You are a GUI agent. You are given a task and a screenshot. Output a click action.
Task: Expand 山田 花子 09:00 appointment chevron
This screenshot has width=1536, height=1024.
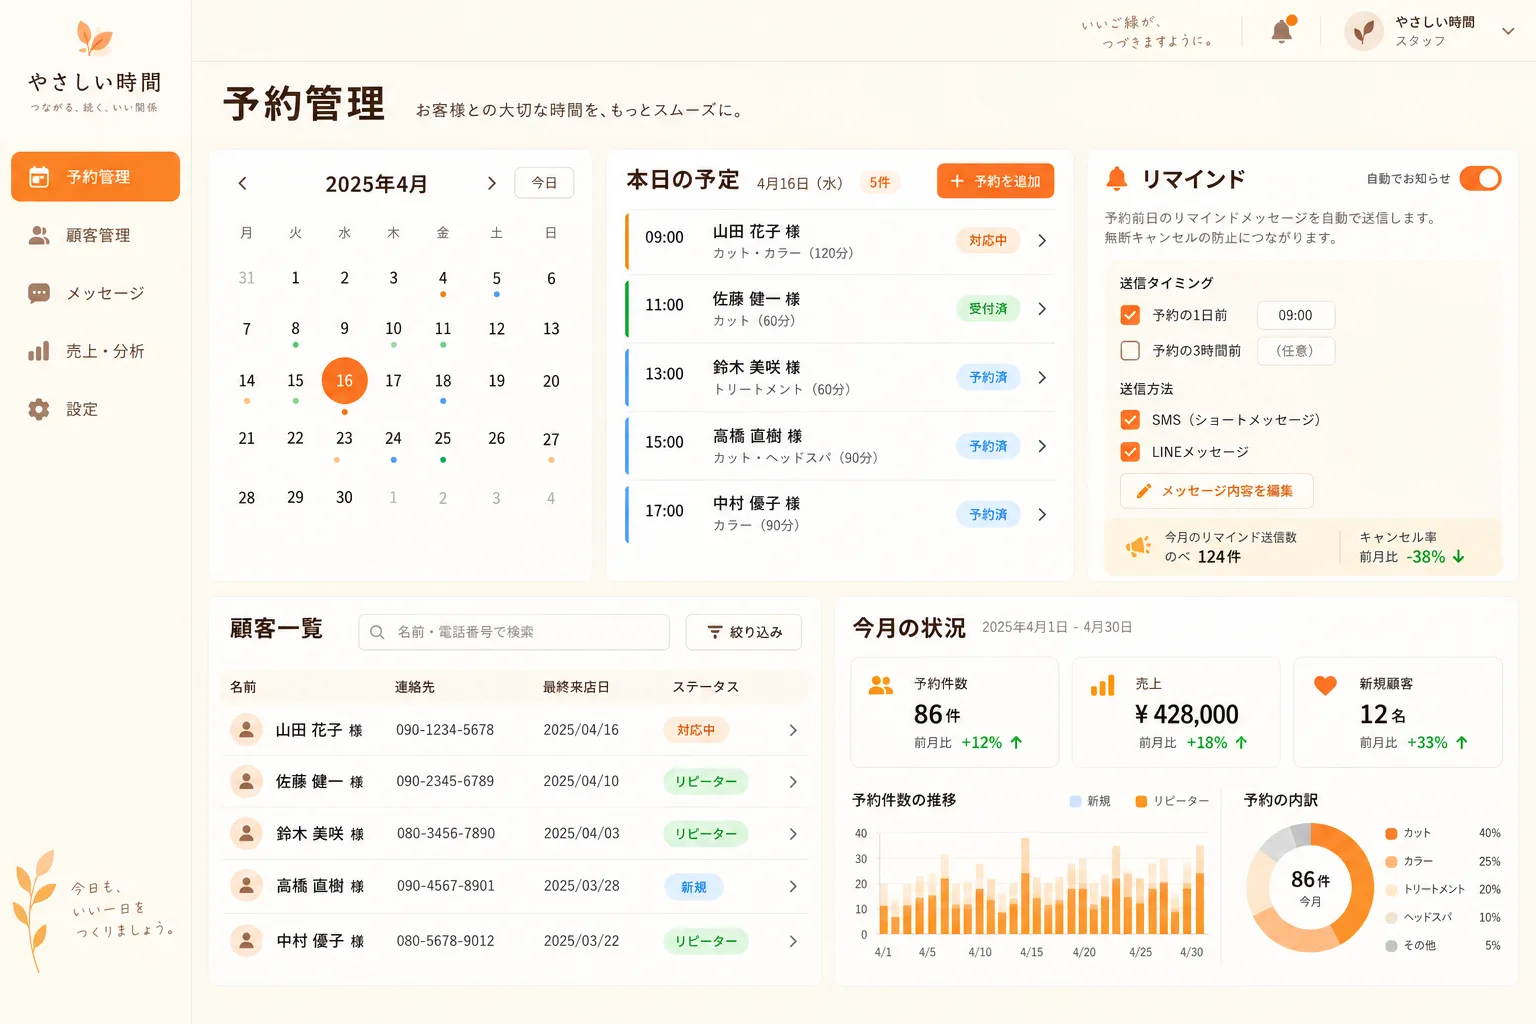click(1042, 241)
